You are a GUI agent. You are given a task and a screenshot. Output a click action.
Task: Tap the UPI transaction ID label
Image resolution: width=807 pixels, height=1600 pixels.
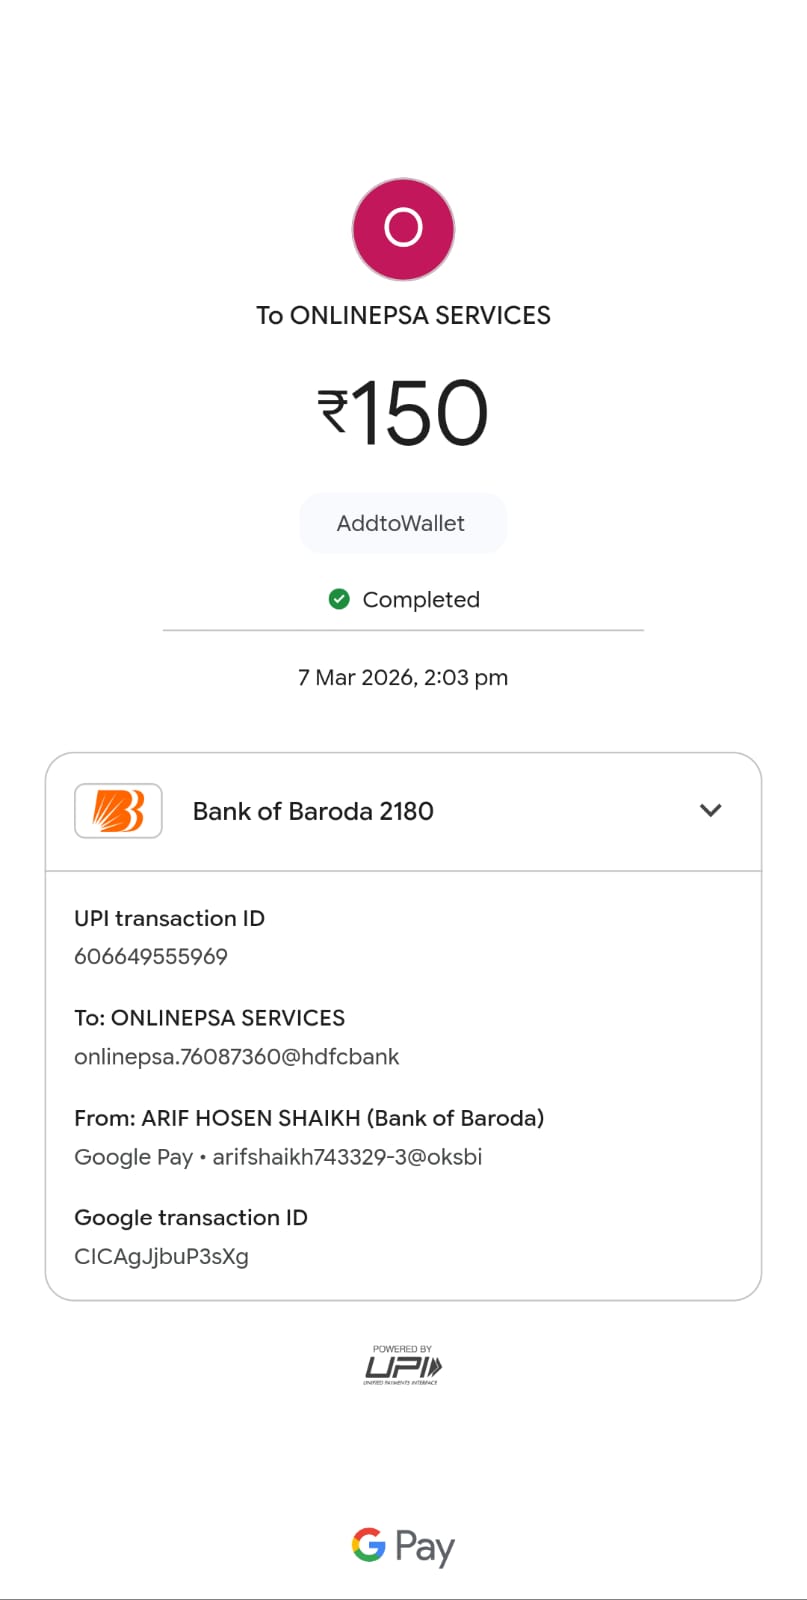tap(169, 918)
